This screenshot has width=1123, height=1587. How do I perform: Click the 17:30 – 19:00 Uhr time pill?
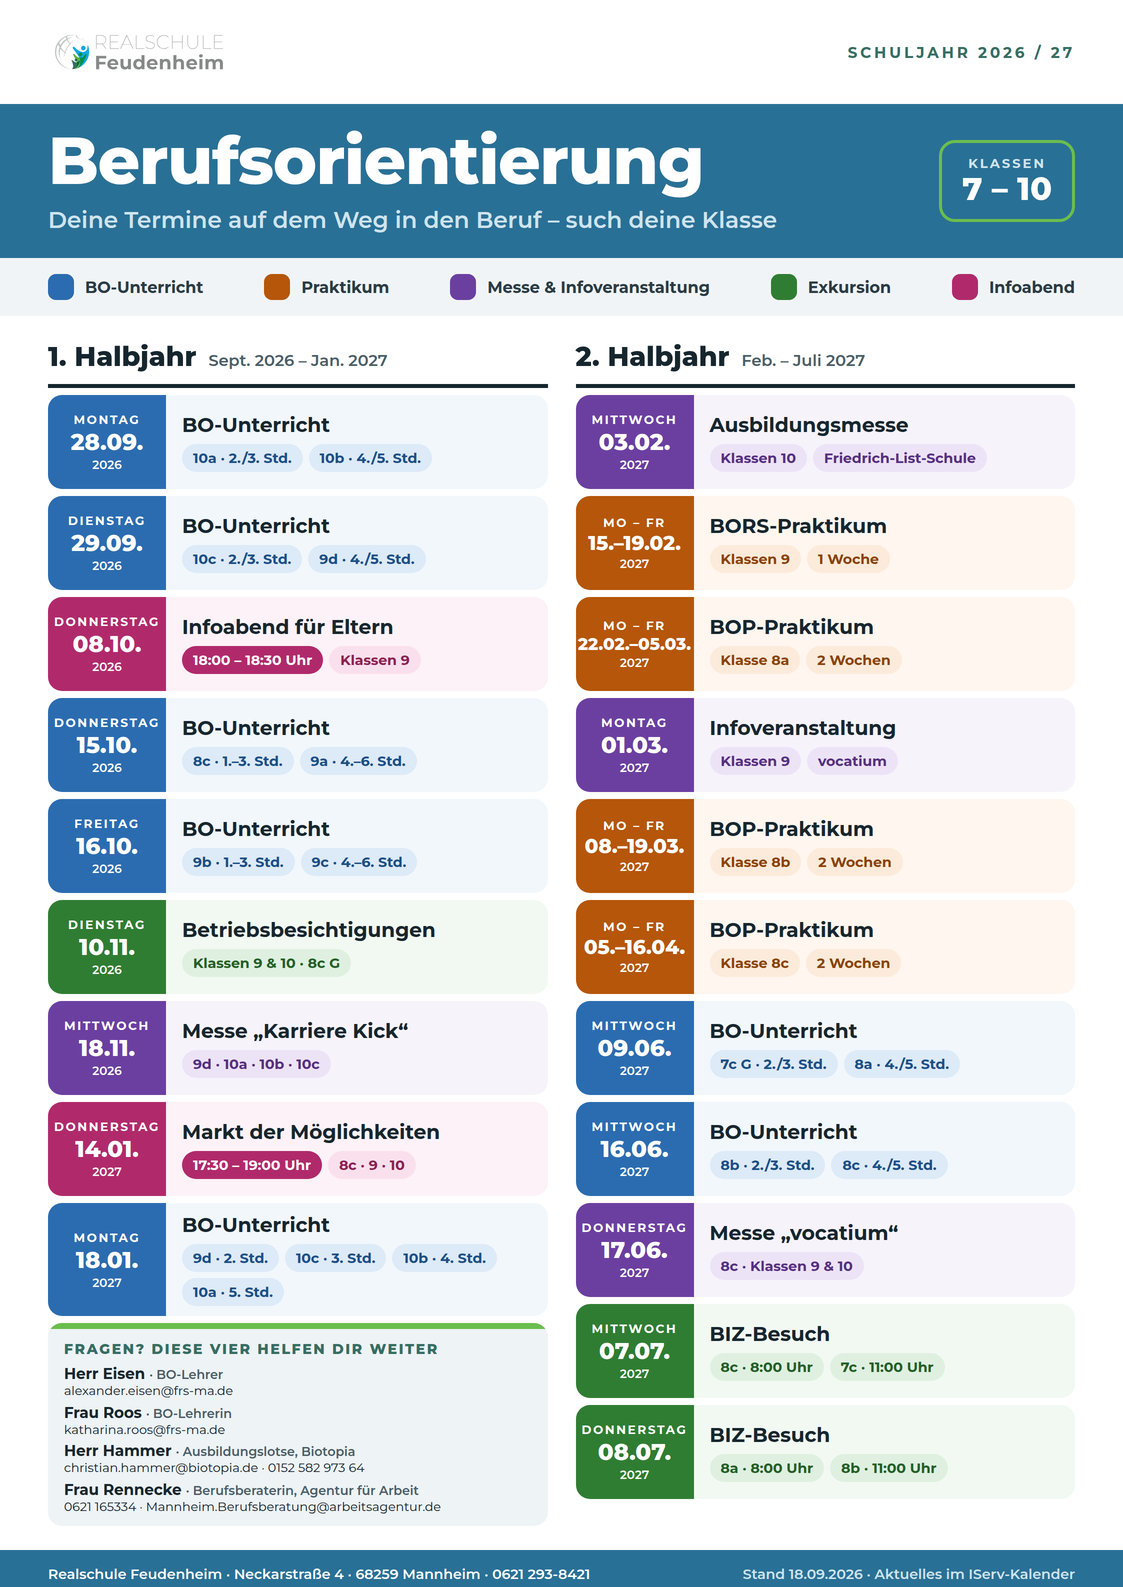(252, 1165)
